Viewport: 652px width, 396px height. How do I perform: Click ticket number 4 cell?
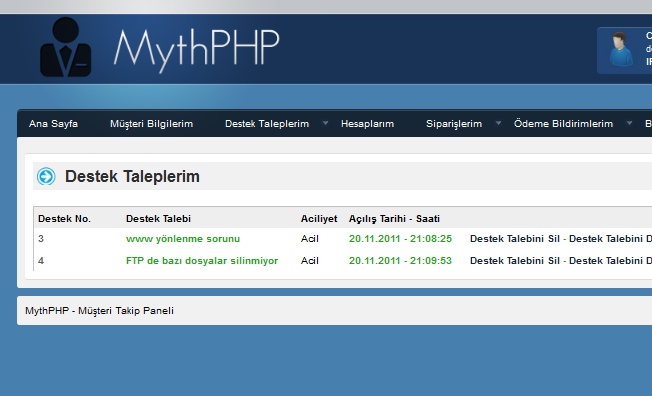click(x=41, y=261)
